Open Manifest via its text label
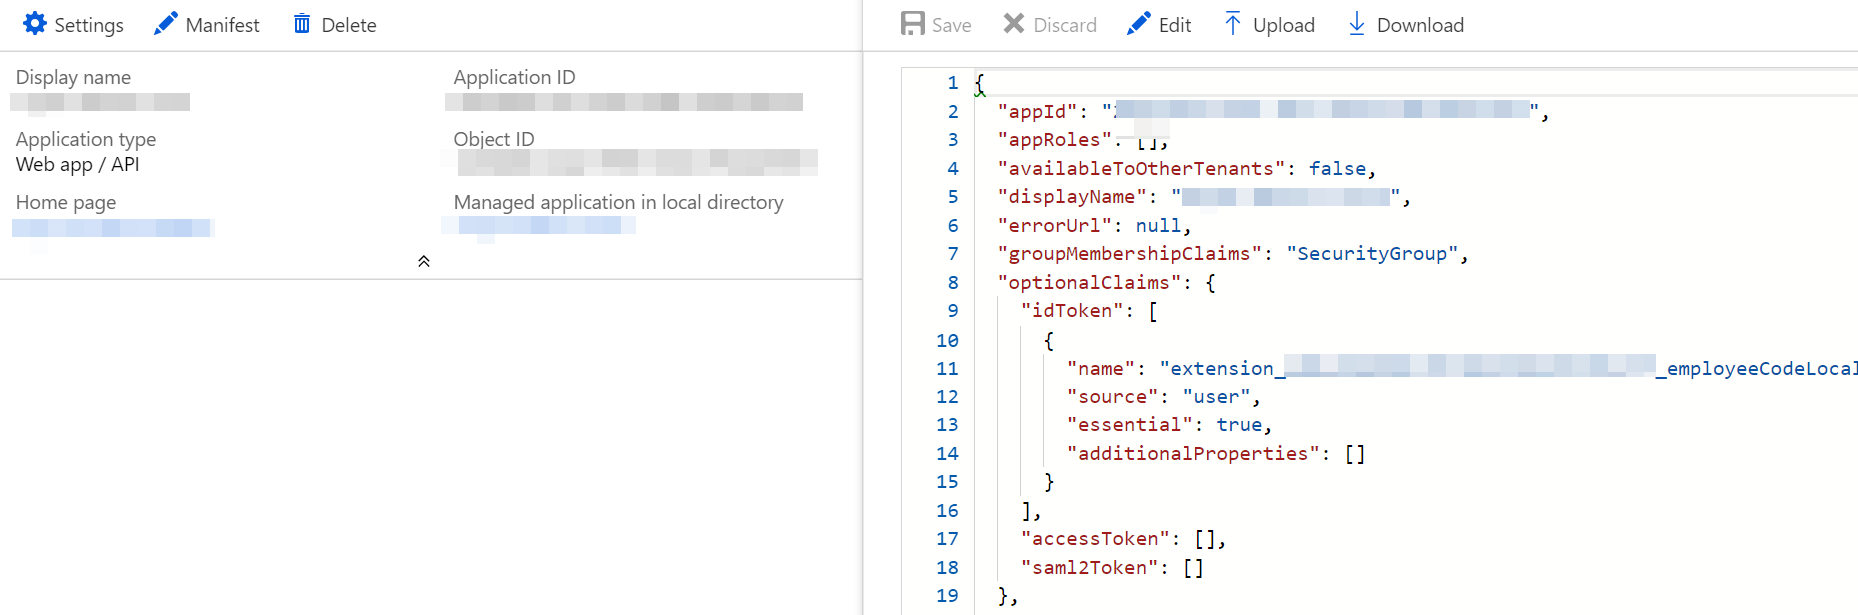This screenshot has height=615, width=1858. [223, 25]
